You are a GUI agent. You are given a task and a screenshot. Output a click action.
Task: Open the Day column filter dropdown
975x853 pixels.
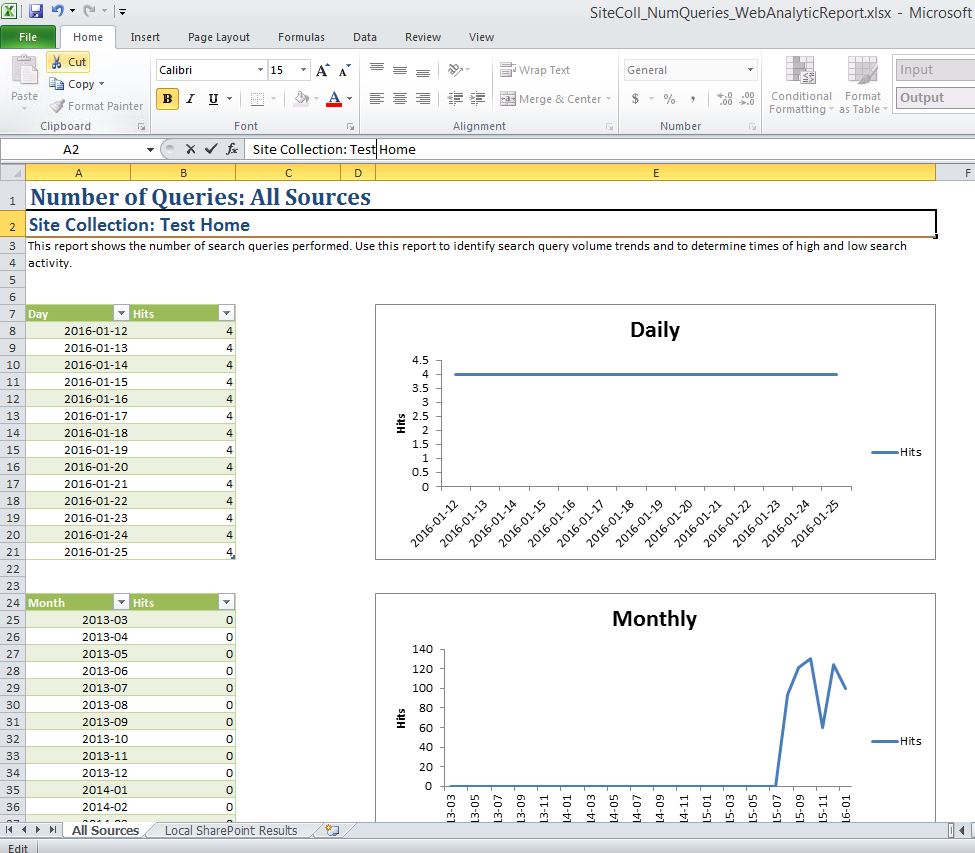(121, 313)
